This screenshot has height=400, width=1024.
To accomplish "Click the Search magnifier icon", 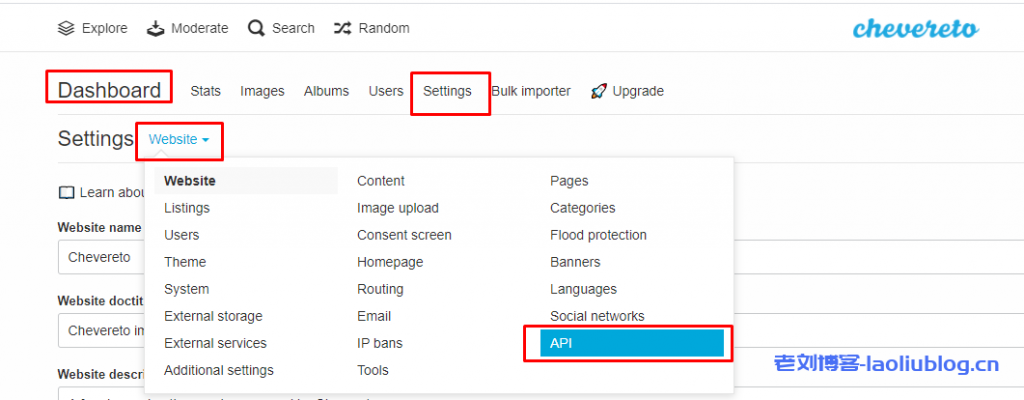I will click(256, 28).
